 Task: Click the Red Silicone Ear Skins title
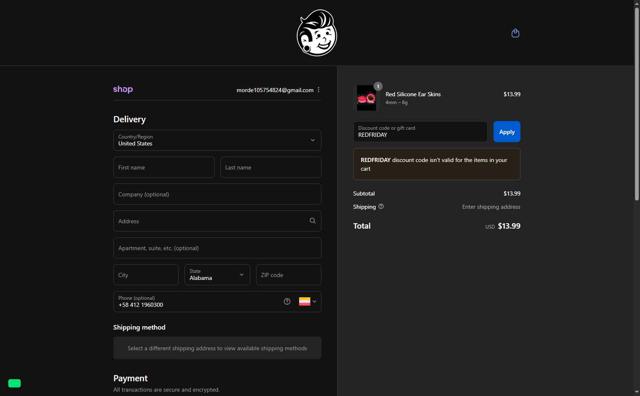tap(413, 94)
